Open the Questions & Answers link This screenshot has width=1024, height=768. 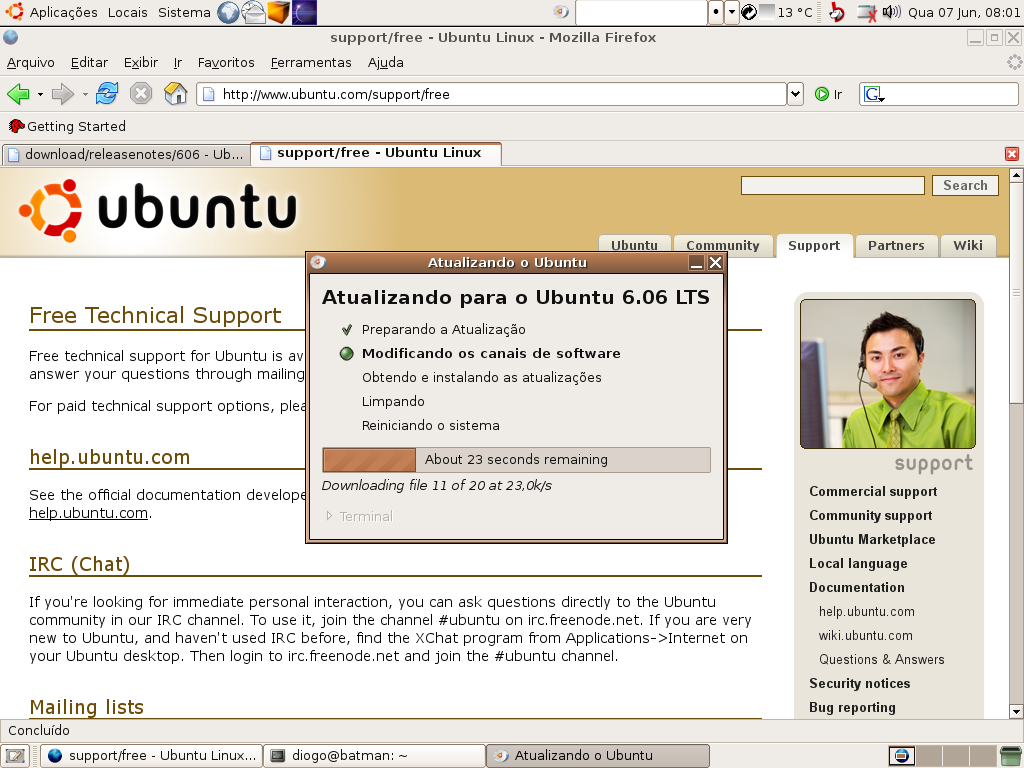pos(882,660)
